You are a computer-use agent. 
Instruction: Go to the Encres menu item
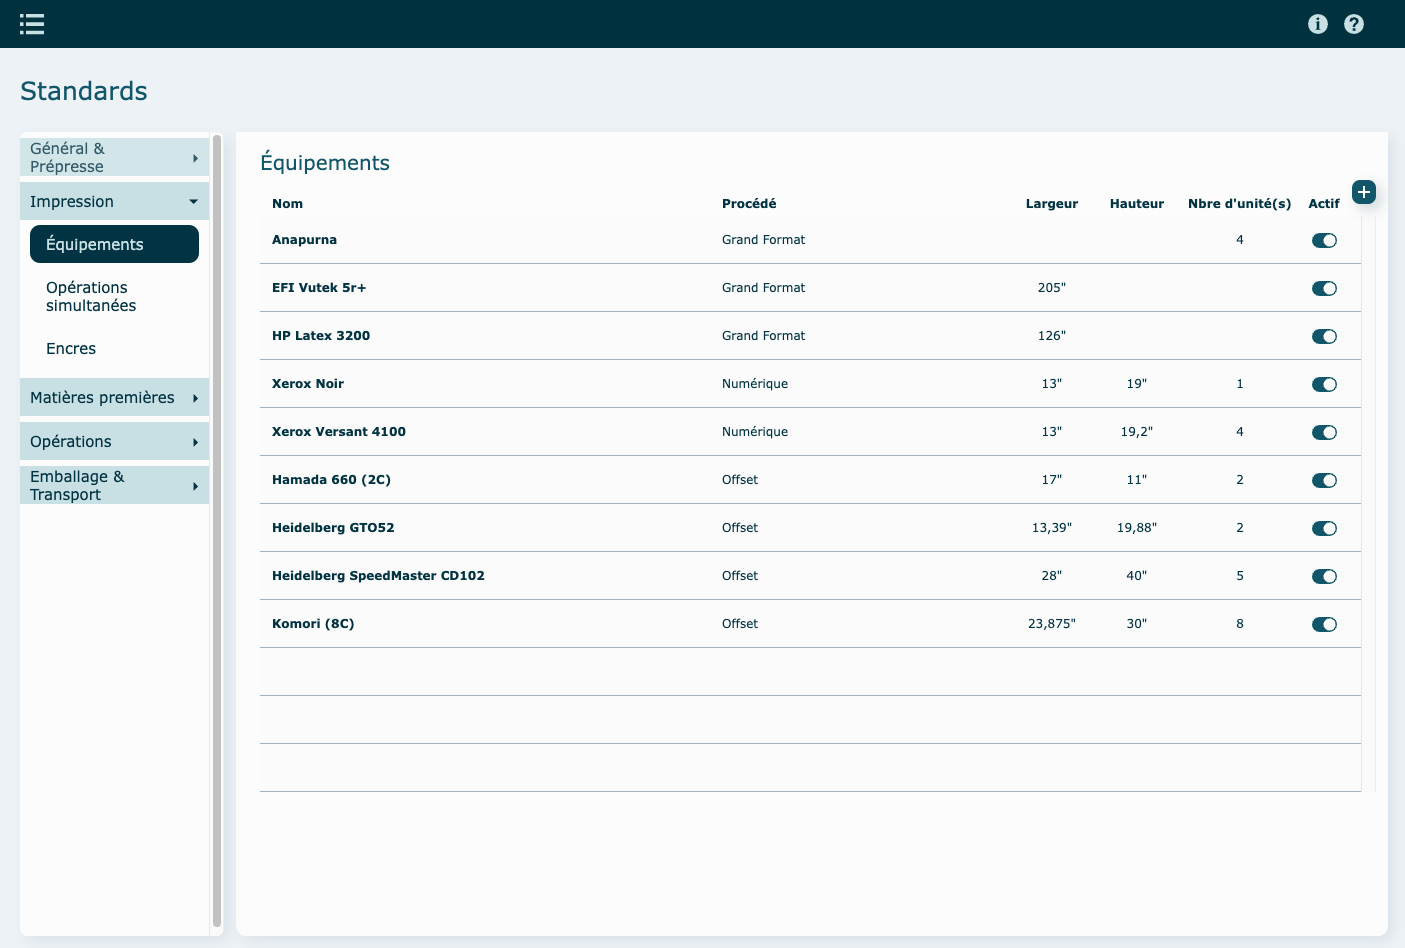click(x=71, y=349)
